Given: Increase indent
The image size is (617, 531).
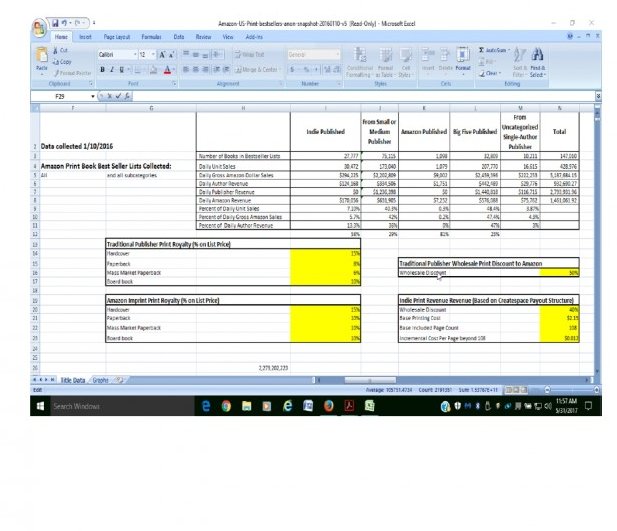Looking at the screenshot, I should [226, 70].
